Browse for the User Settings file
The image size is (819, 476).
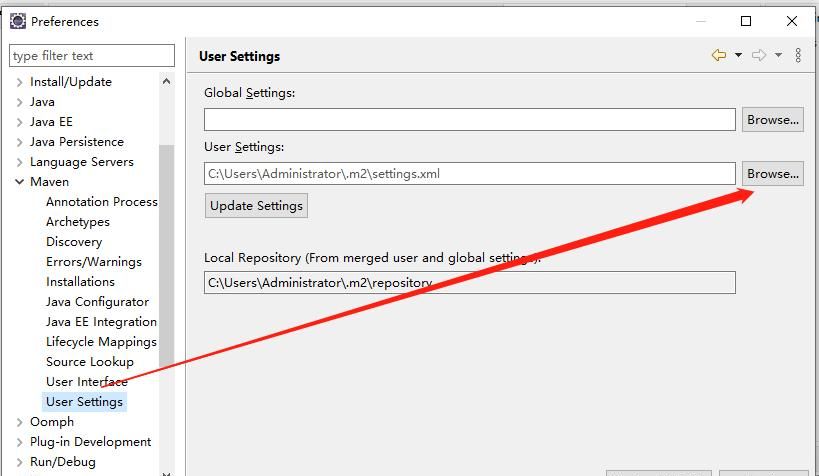[772, 174]
